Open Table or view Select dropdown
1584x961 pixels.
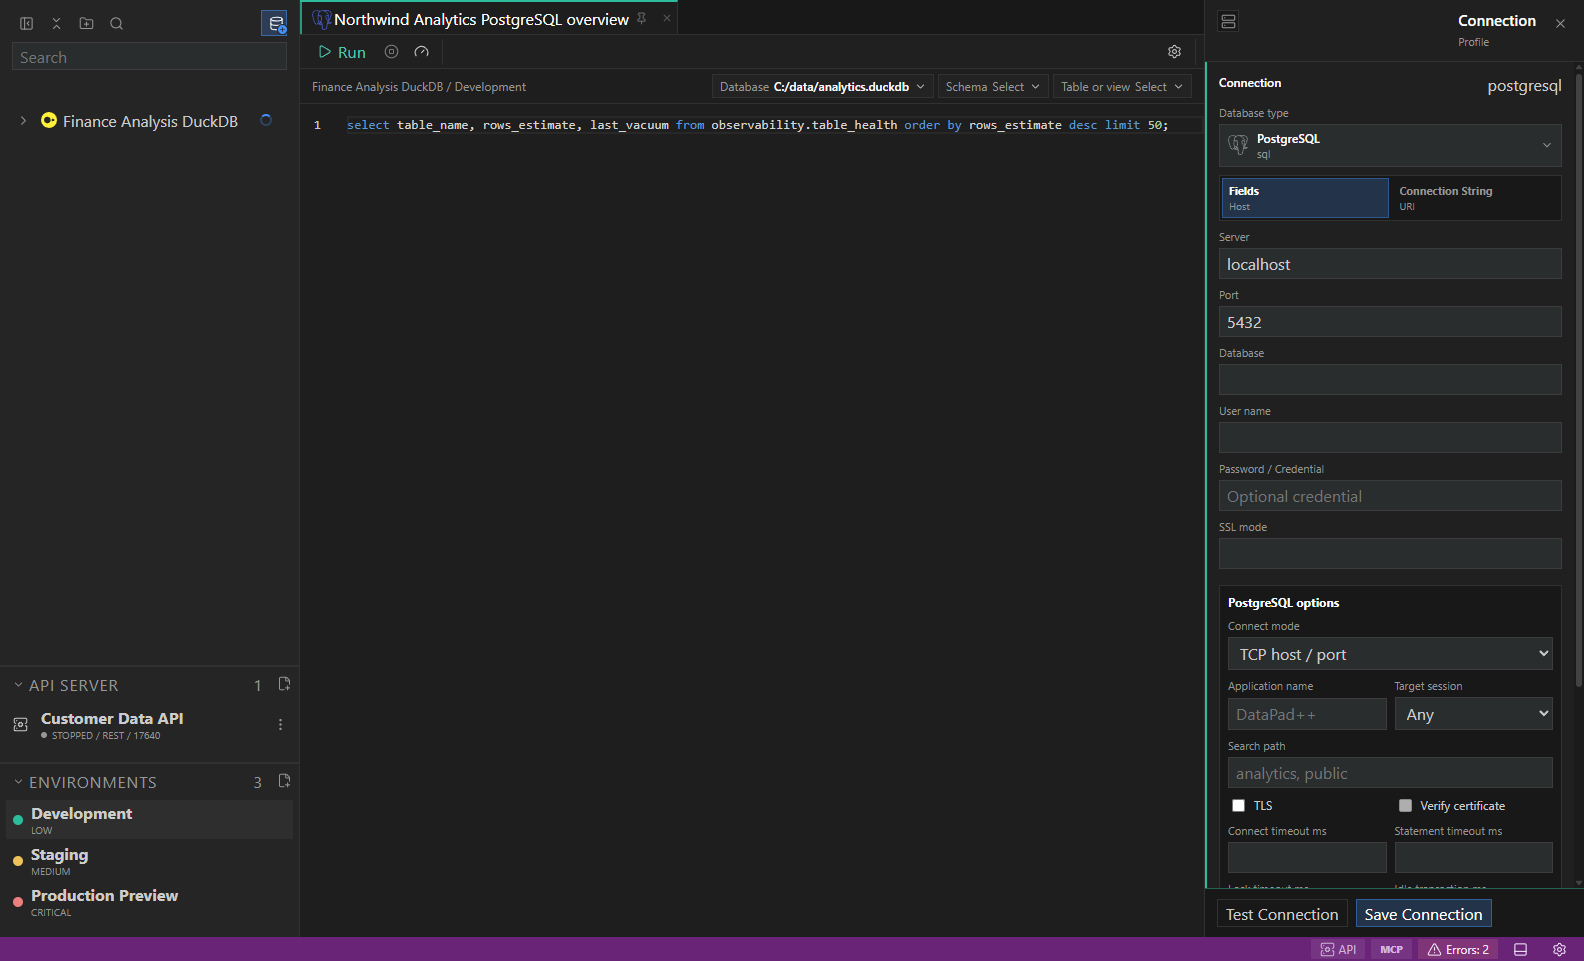tap(1122, 87)
